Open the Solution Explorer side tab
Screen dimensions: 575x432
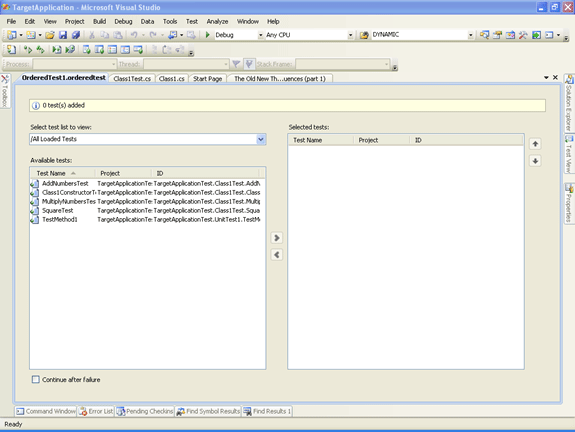(568, 103)
